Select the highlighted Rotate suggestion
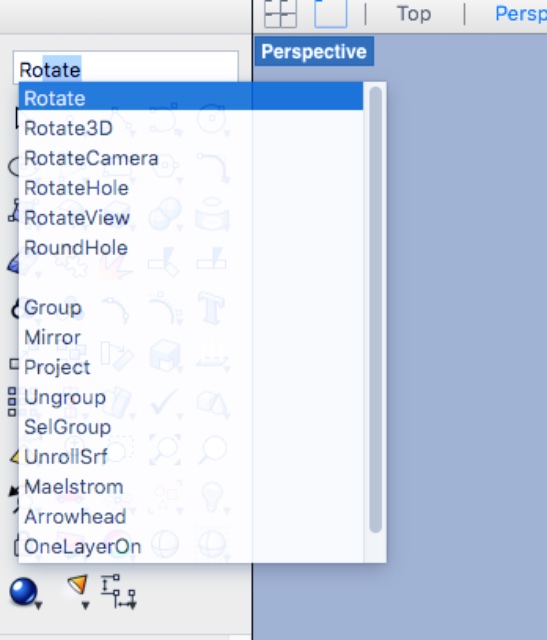This screenshot has height=640, width=547. point(191,98)
